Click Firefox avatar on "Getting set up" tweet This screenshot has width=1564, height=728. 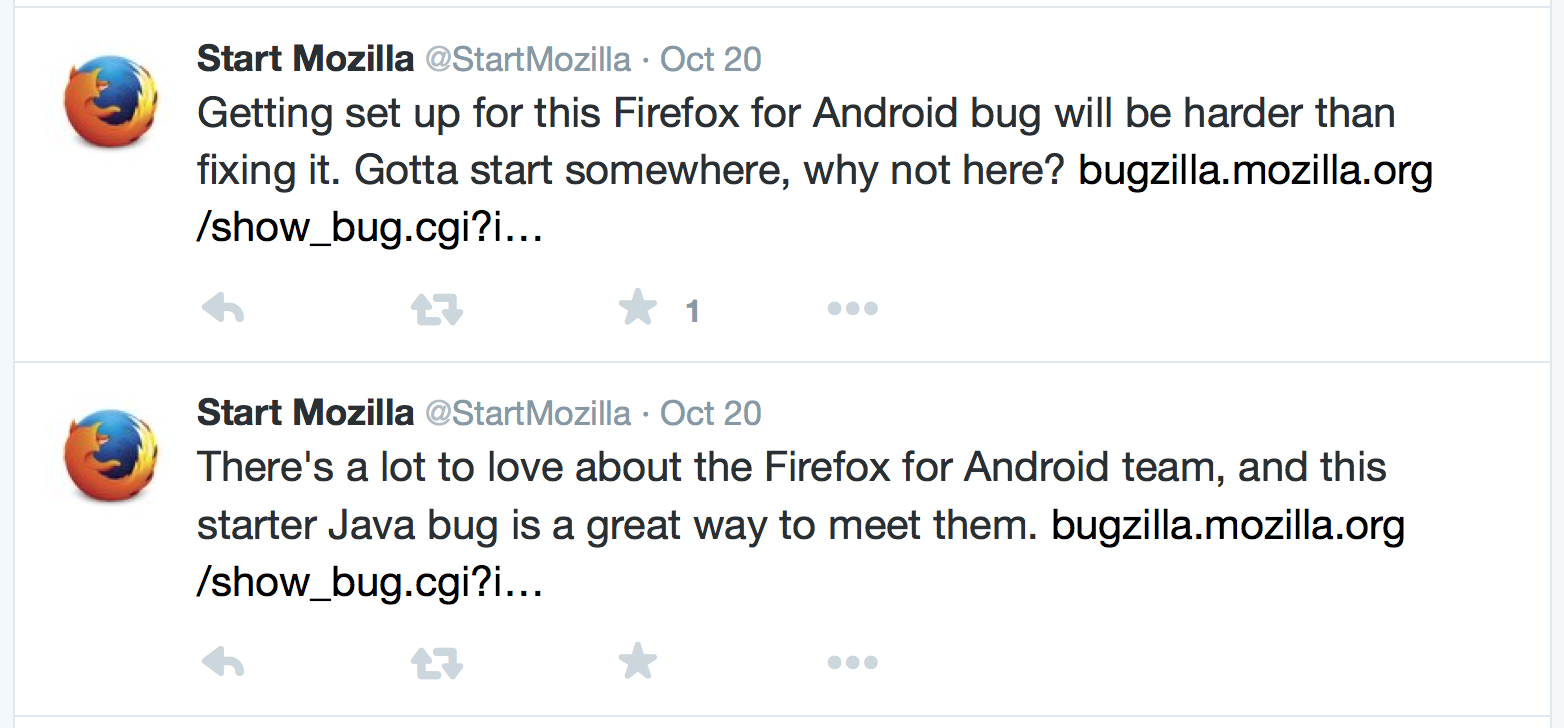(x=110, y=102)
